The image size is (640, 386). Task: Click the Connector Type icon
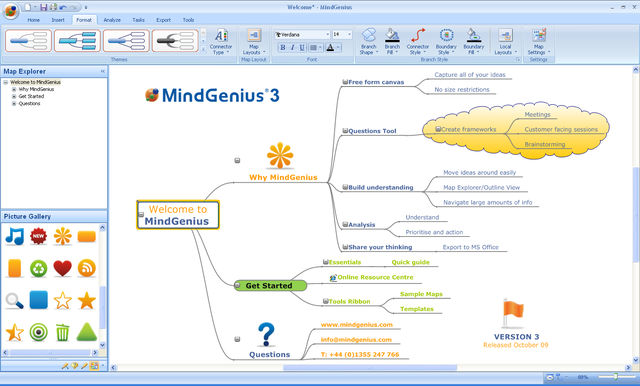click(221, 41)
